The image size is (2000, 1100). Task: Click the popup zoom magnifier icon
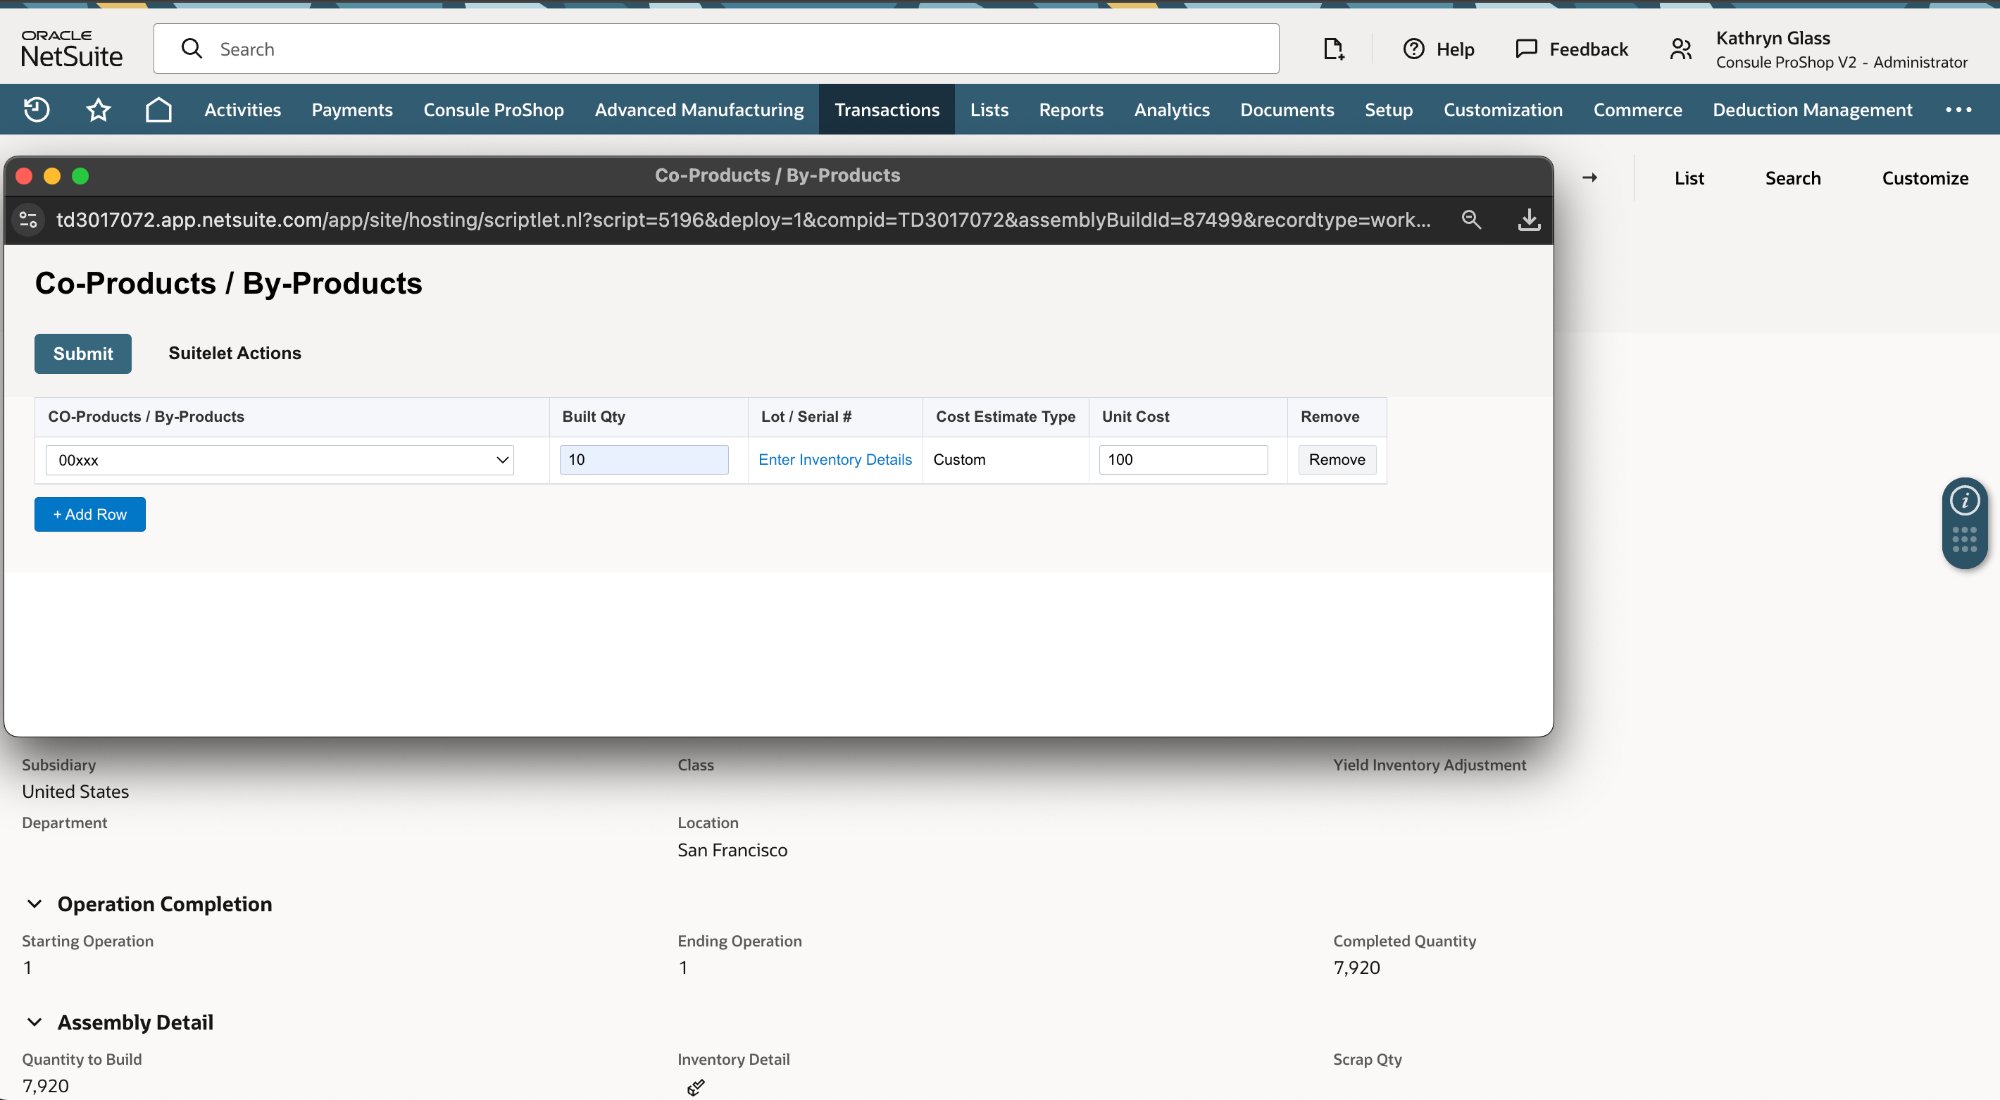pos(1471,219)
